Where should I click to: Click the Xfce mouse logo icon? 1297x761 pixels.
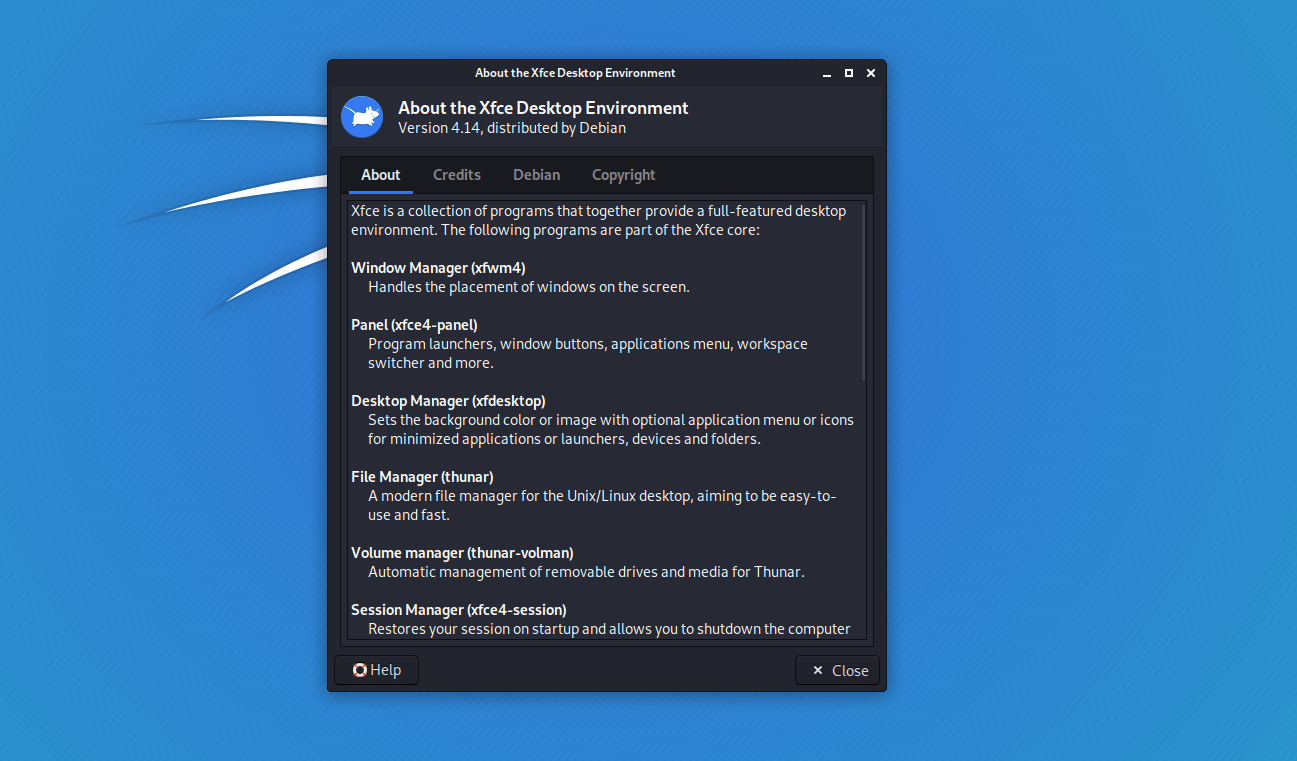tap(362, 117)
